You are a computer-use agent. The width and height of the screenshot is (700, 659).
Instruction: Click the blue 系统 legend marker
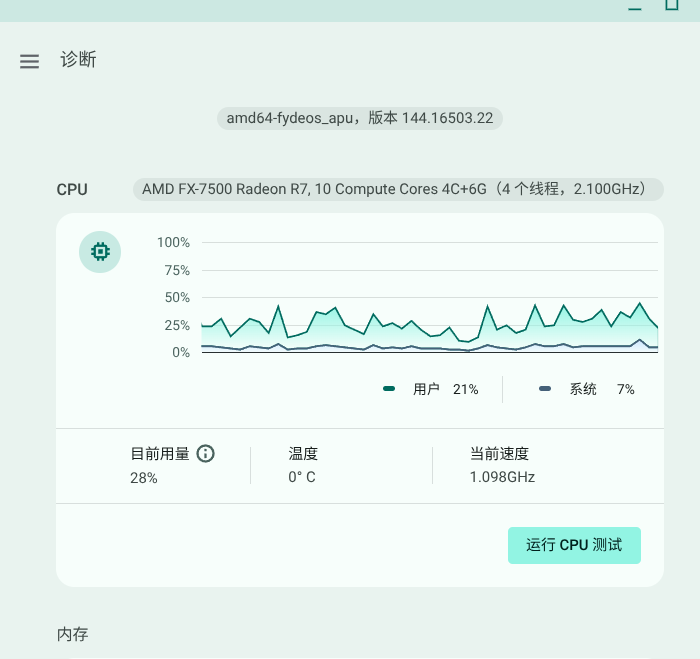pos(545,389)
